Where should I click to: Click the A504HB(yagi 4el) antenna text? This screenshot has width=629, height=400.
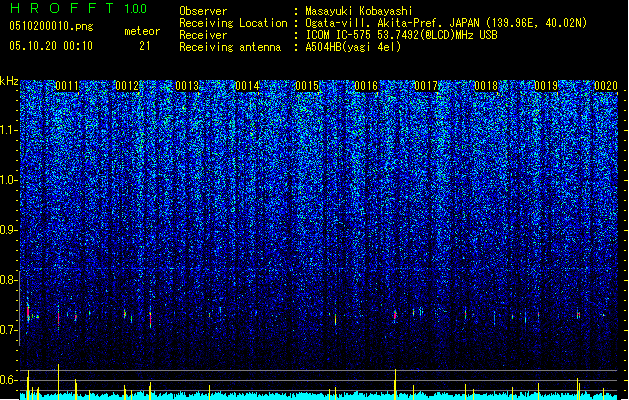point(353,47)
